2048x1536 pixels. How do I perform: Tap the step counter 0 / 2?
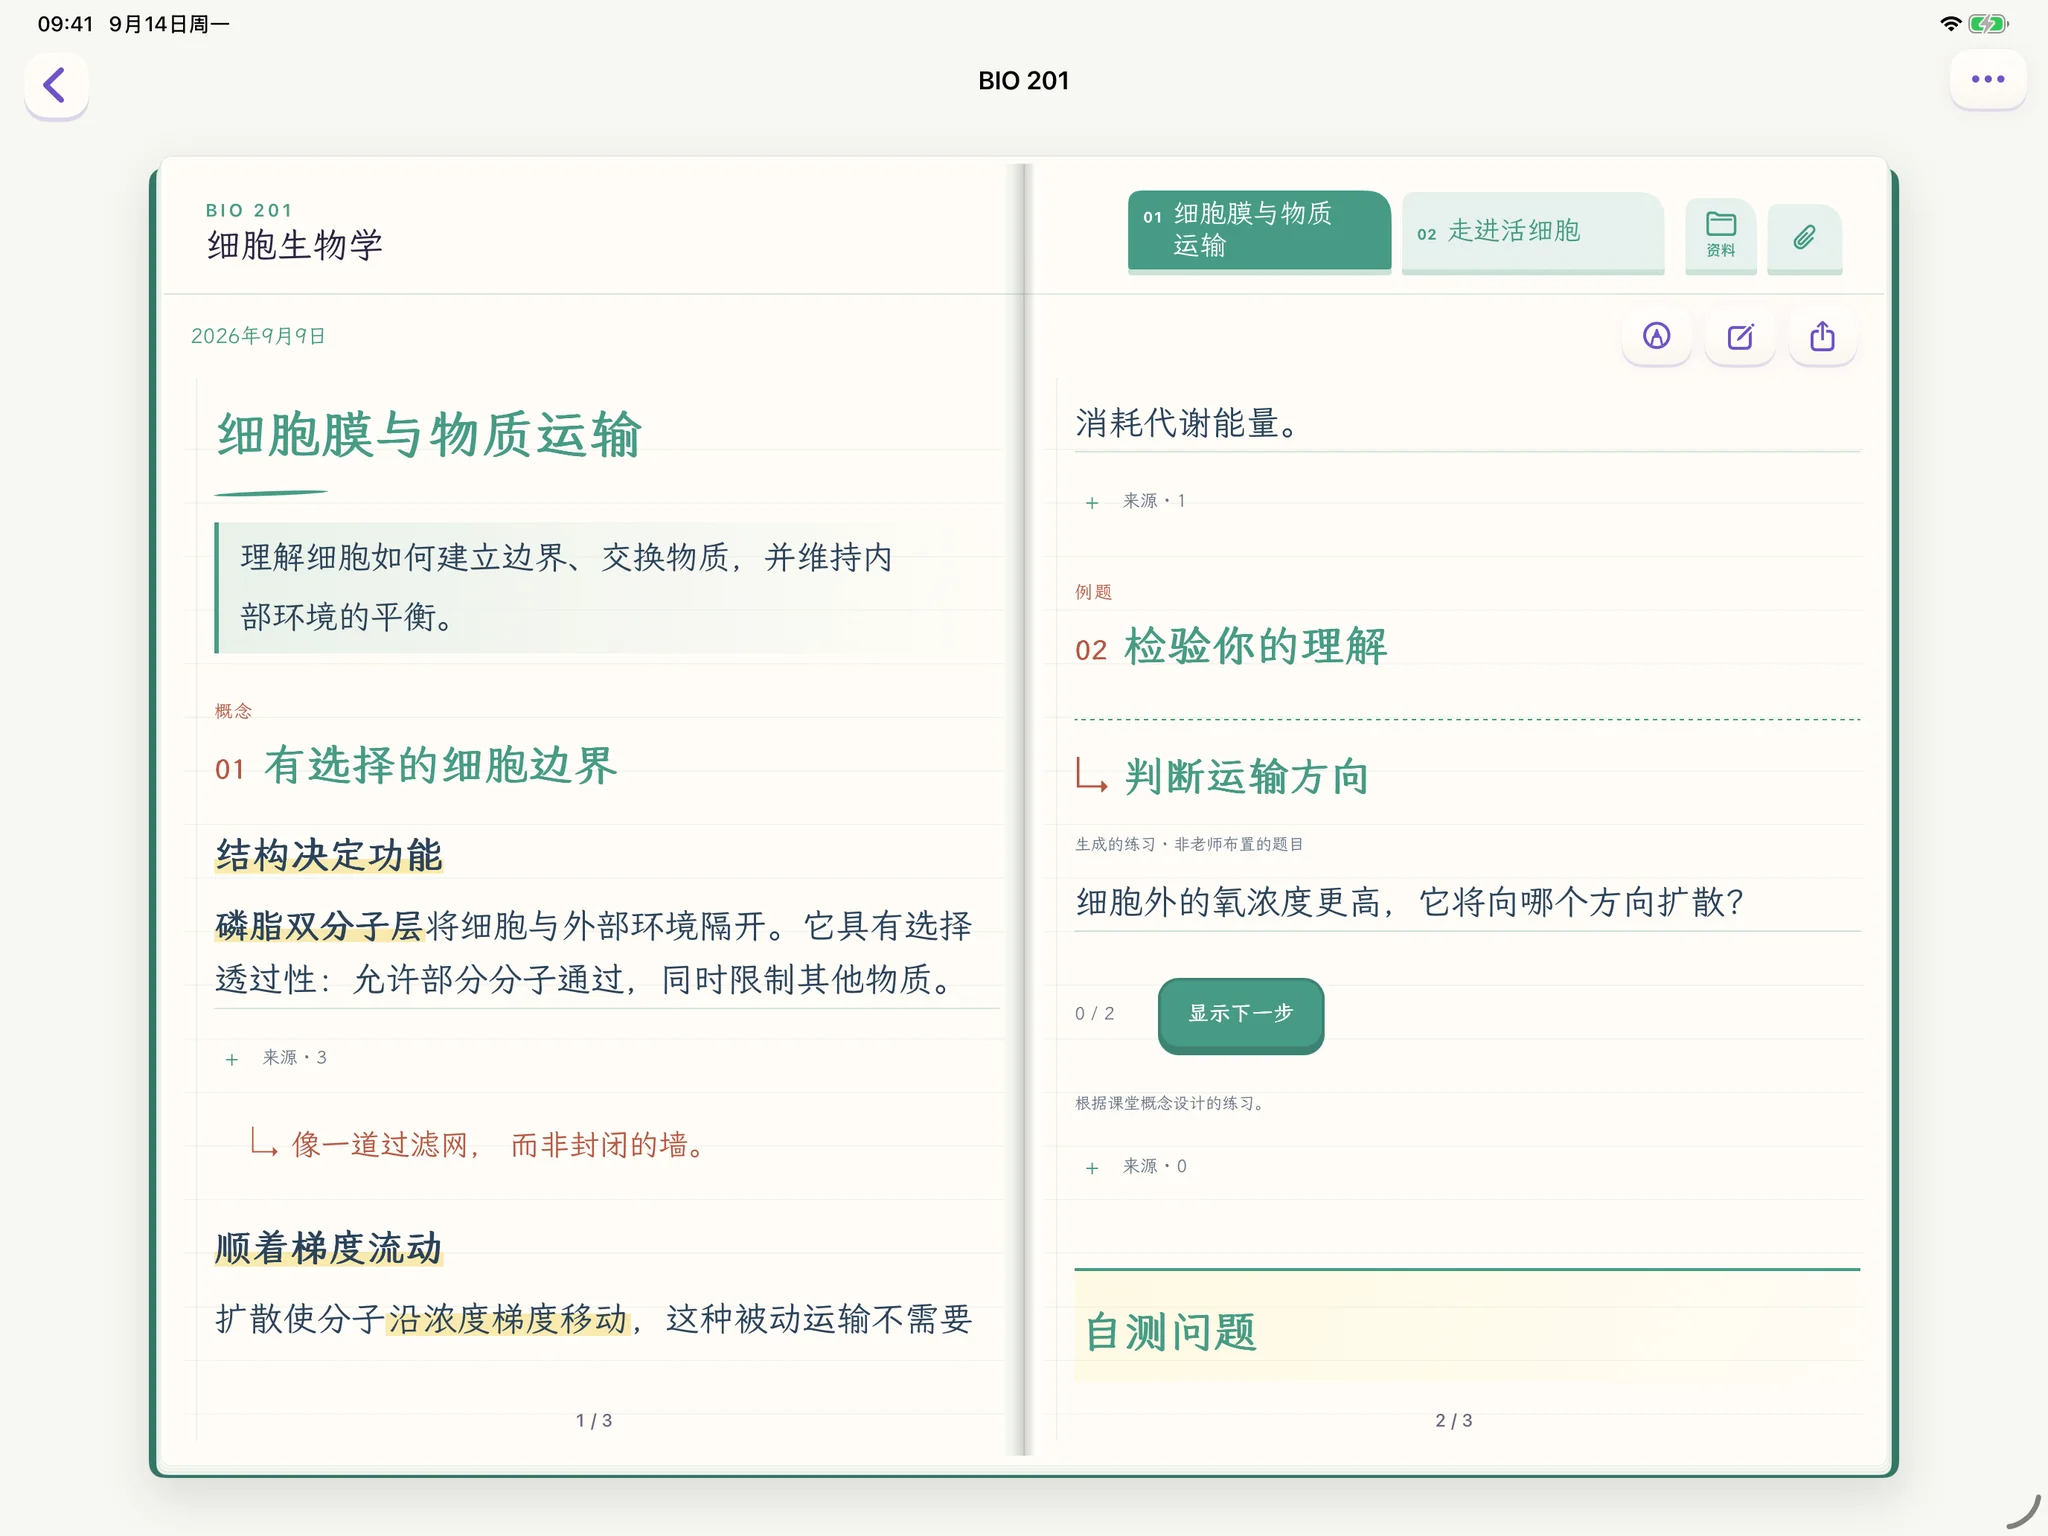point(1095,1014)
